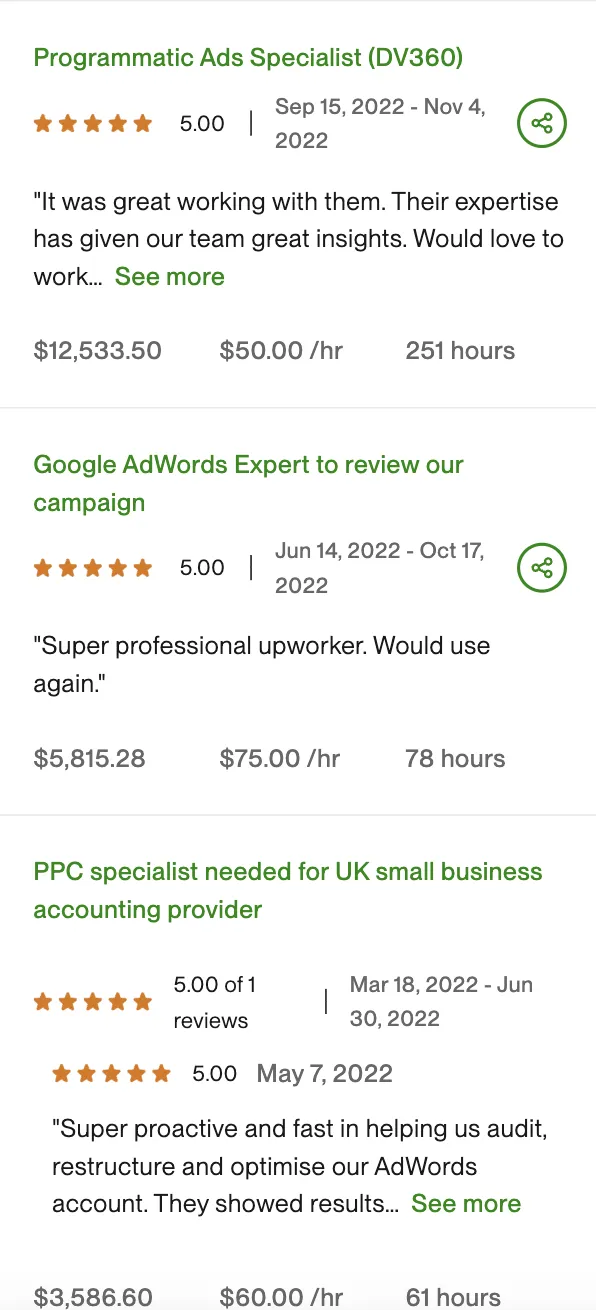Click star rating of DV360 job
596x1310 pixels.
point(93,124)
